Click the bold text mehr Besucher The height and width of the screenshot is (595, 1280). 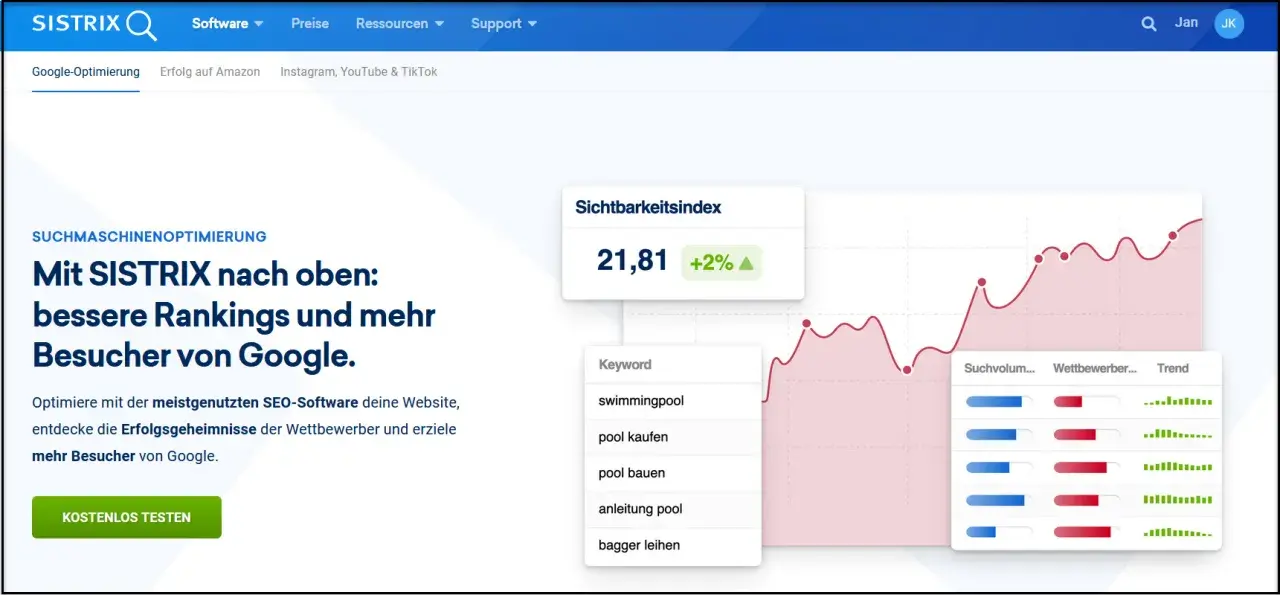point(83,456)
